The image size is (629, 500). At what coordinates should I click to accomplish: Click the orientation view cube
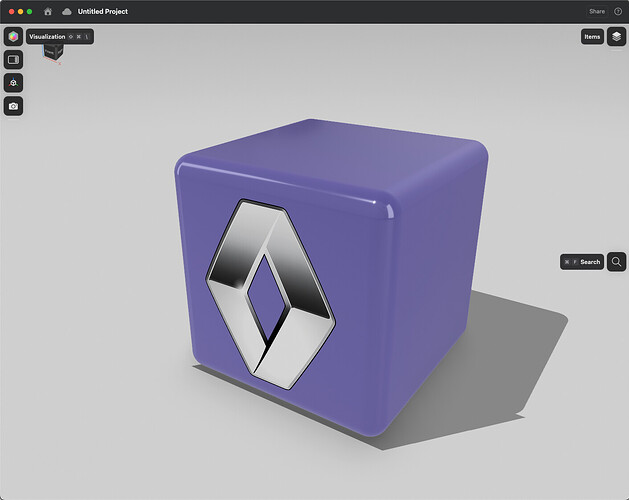tap(53, 52)
